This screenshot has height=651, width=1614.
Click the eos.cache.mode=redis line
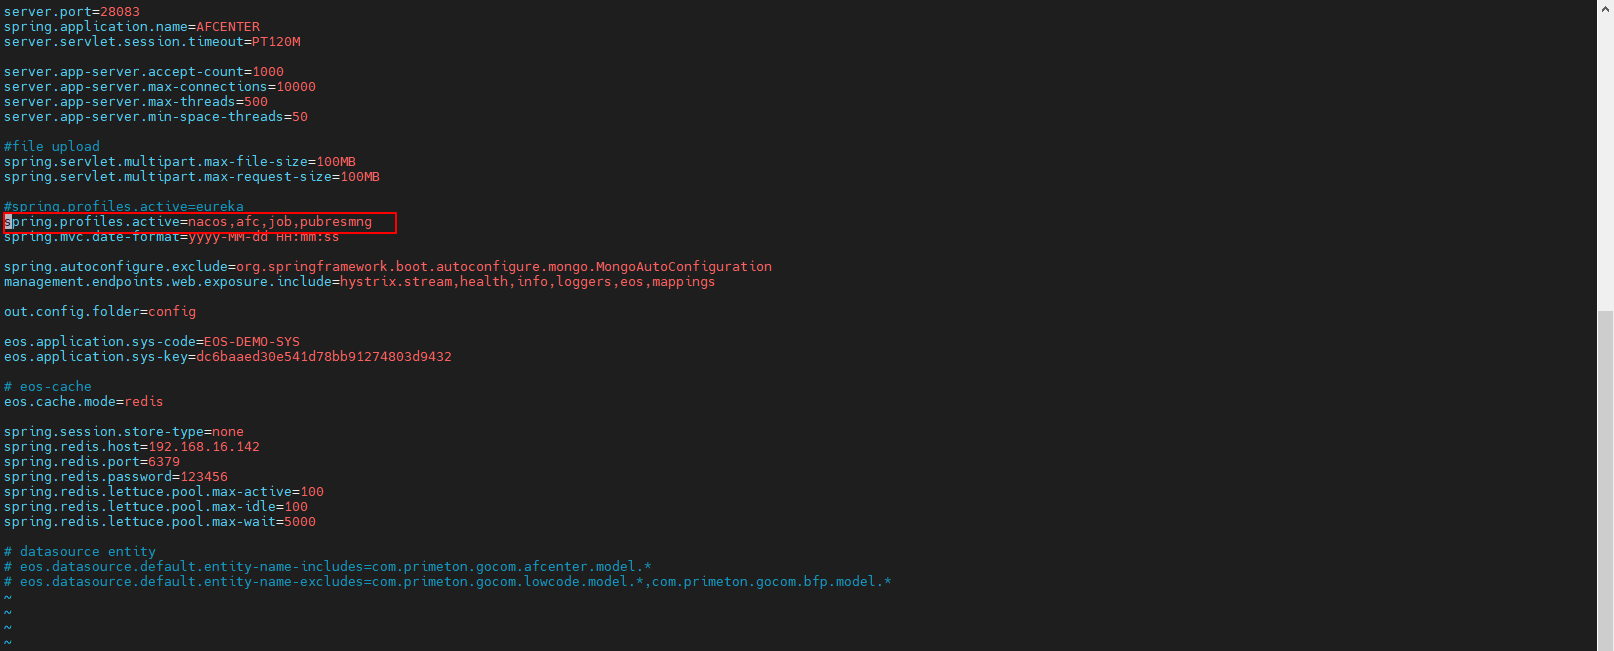click(84, 402)
